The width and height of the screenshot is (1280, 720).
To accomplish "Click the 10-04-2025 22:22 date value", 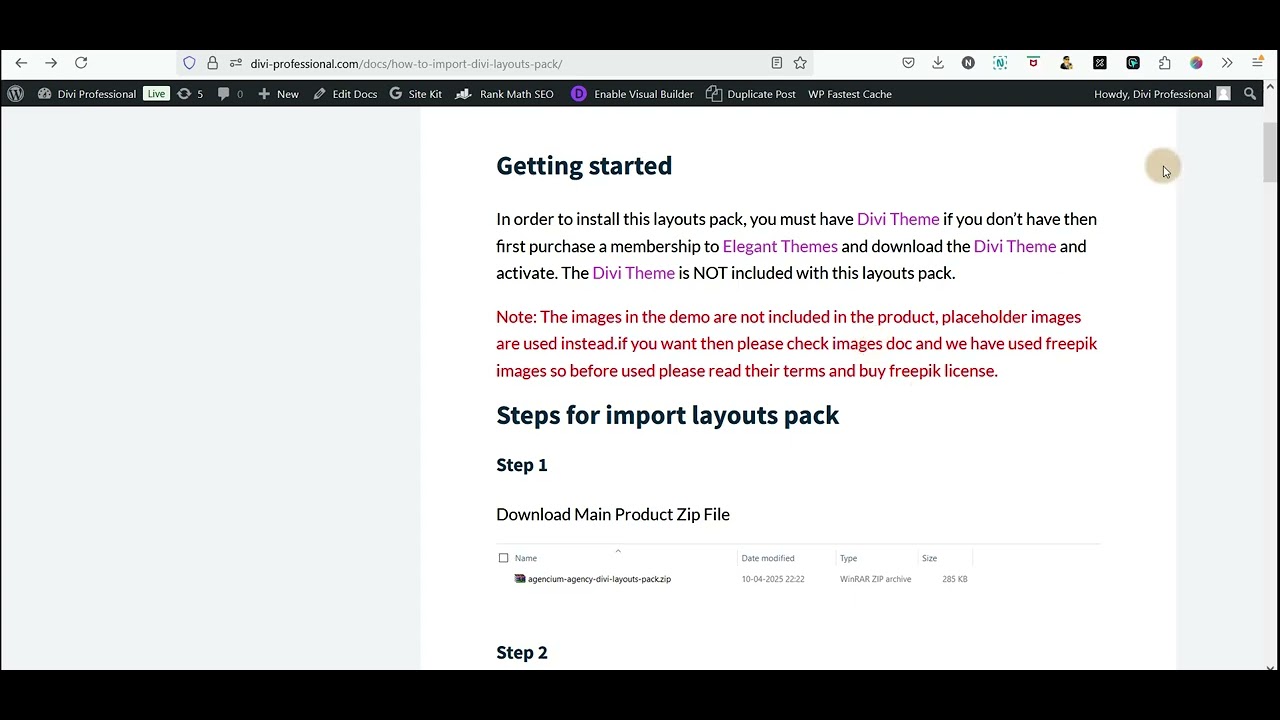I will (773, 579).
